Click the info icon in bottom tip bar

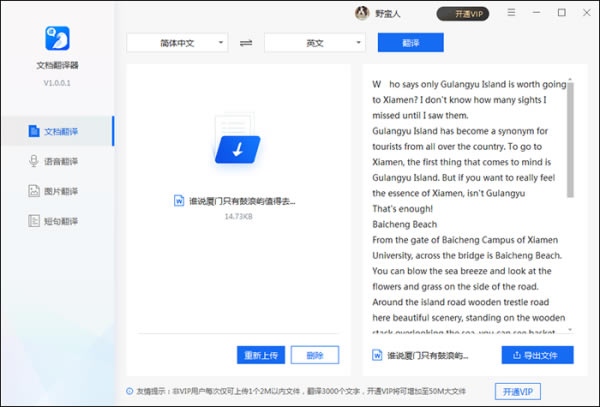click(129, 391)
